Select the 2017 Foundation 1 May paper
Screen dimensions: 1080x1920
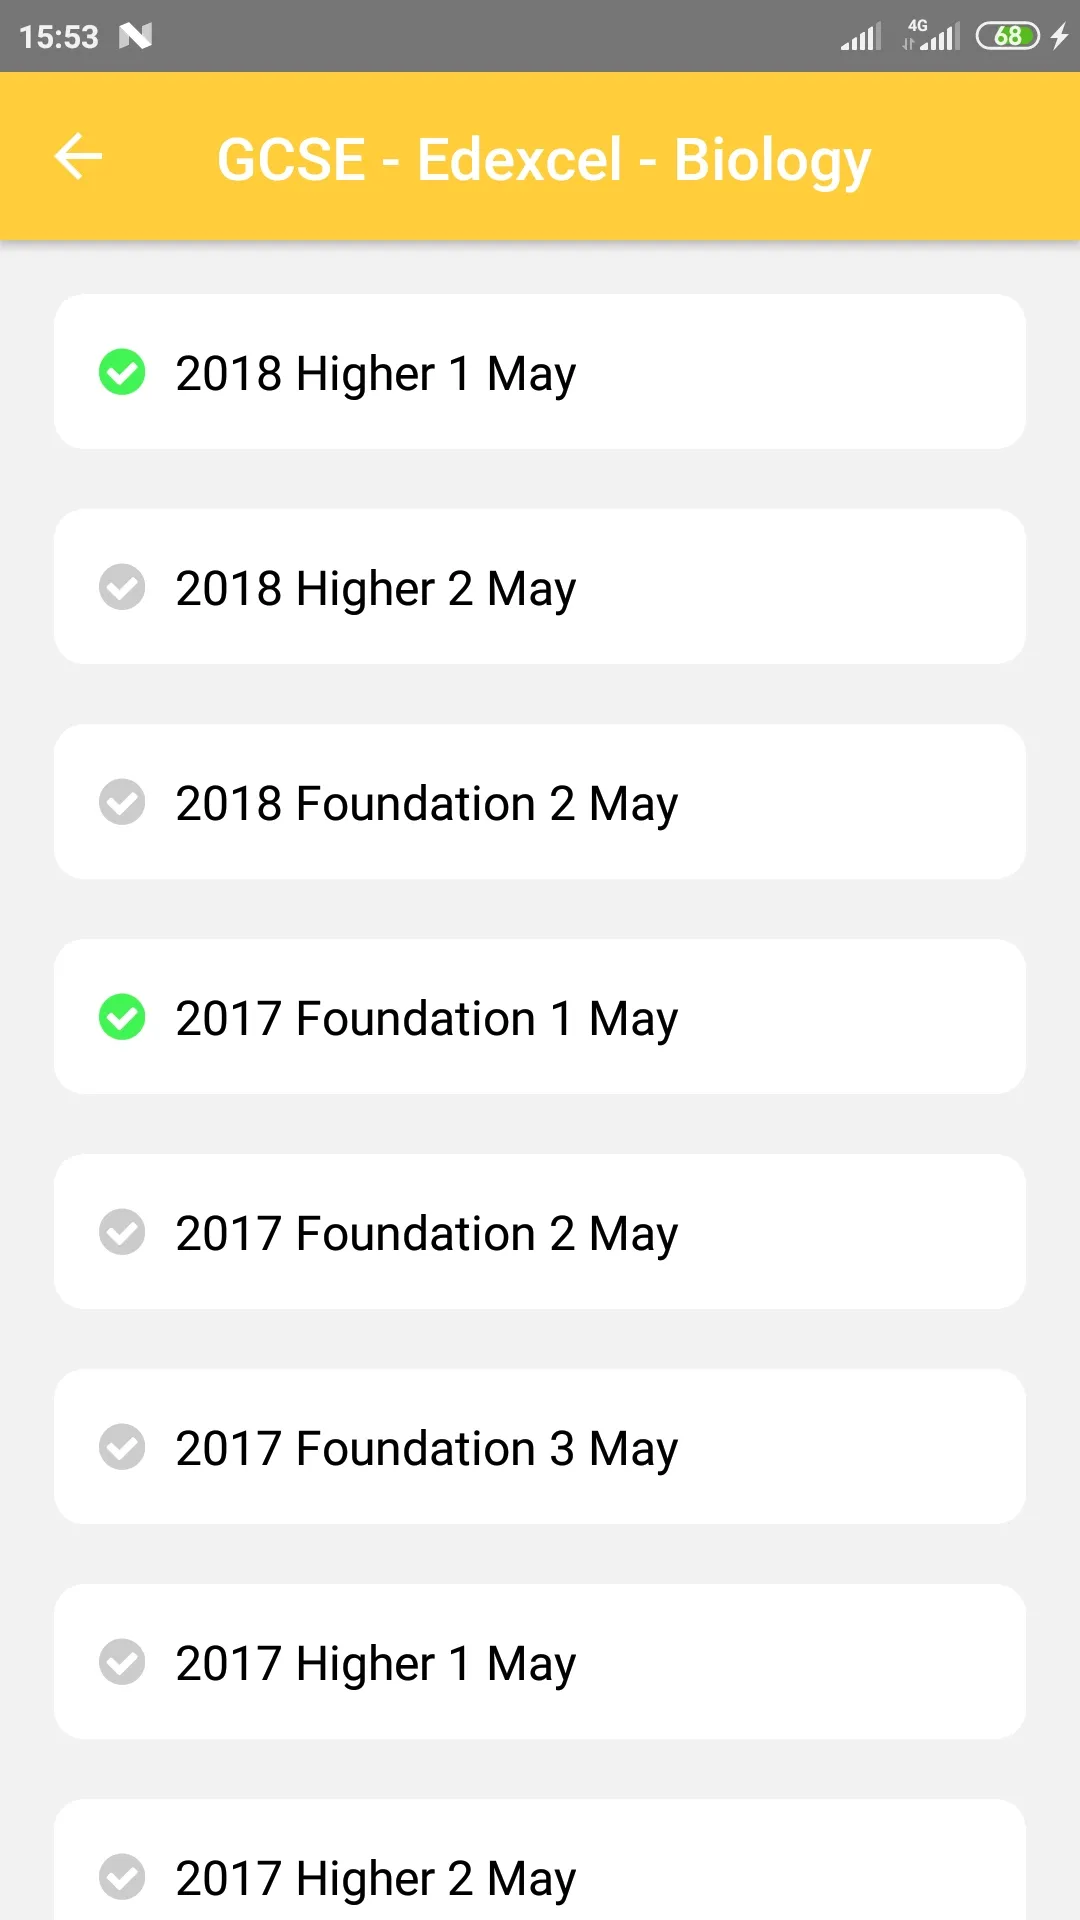point(540,1017)
